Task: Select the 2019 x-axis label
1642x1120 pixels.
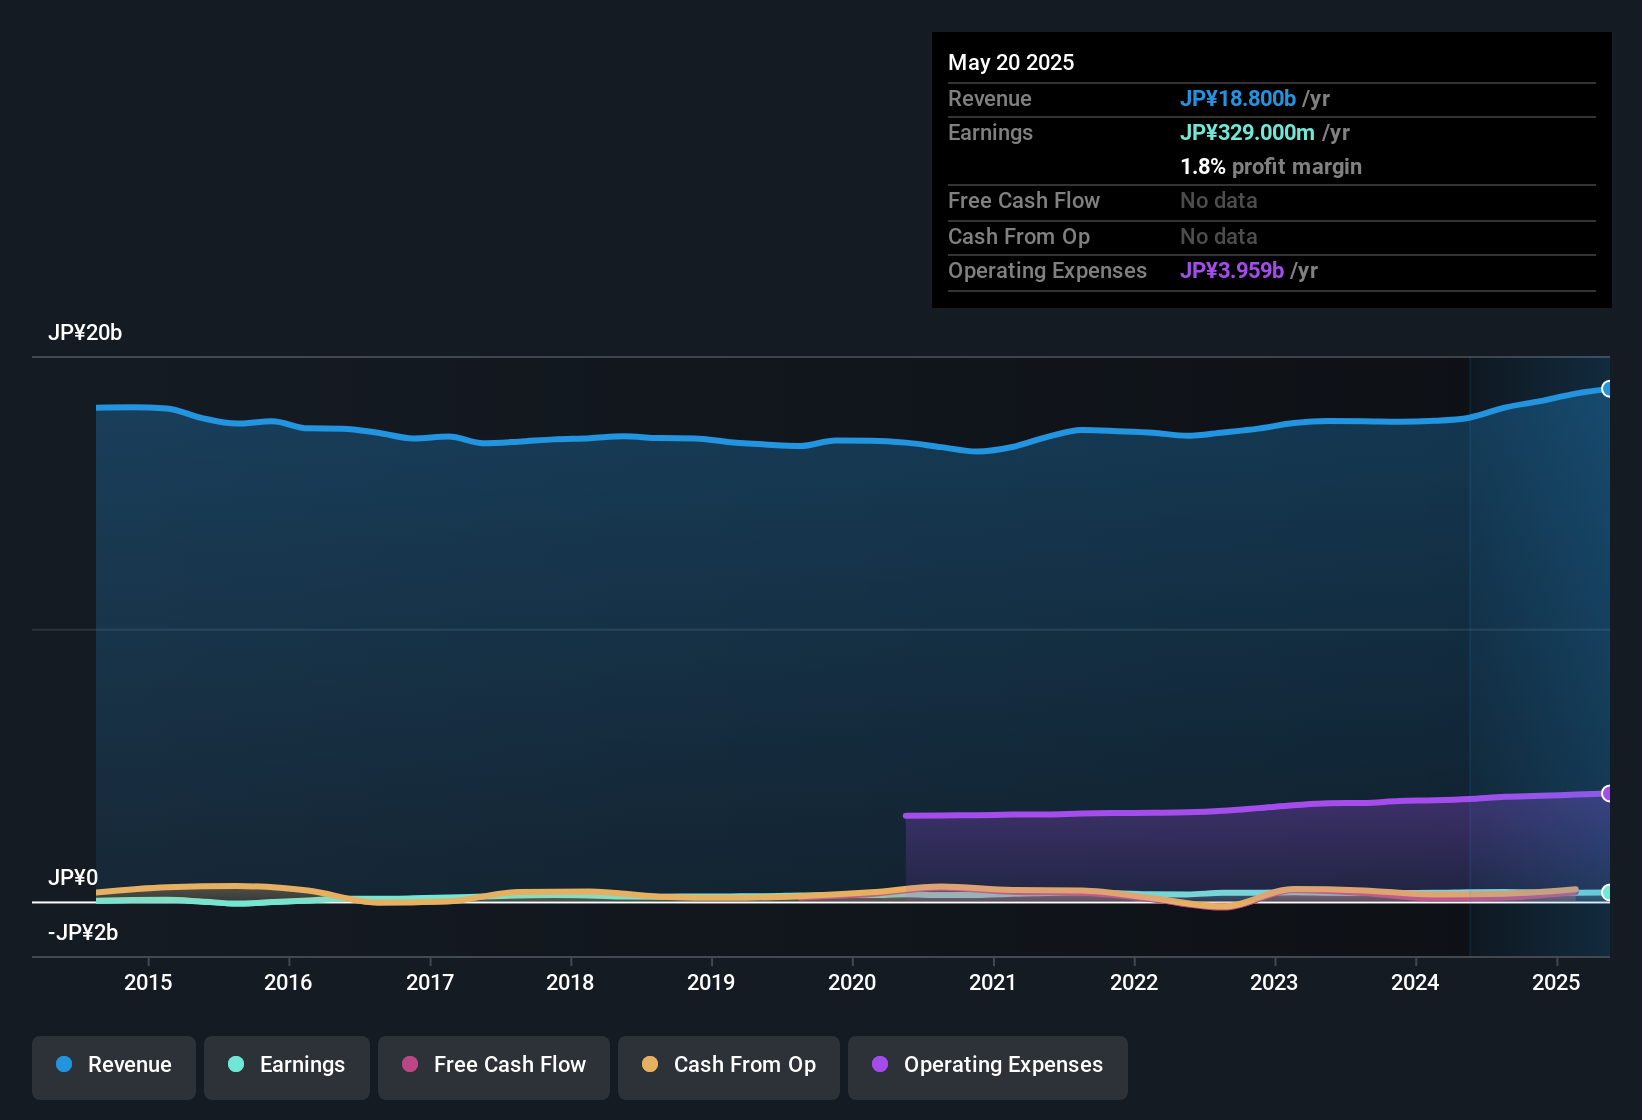Action: 711,982
